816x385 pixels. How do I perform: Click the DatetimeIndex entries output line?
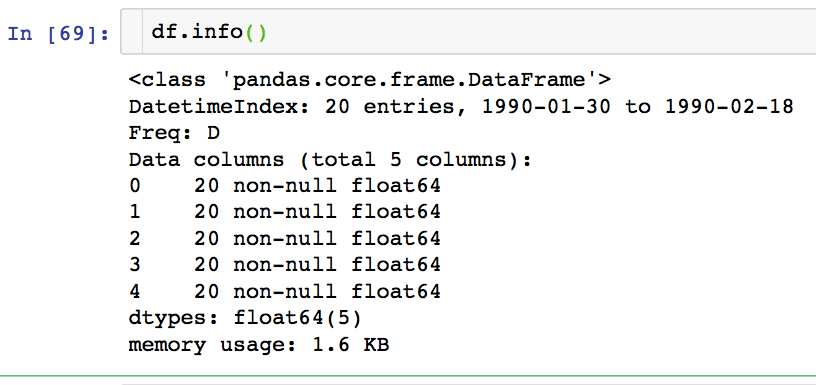coord(461,107)
